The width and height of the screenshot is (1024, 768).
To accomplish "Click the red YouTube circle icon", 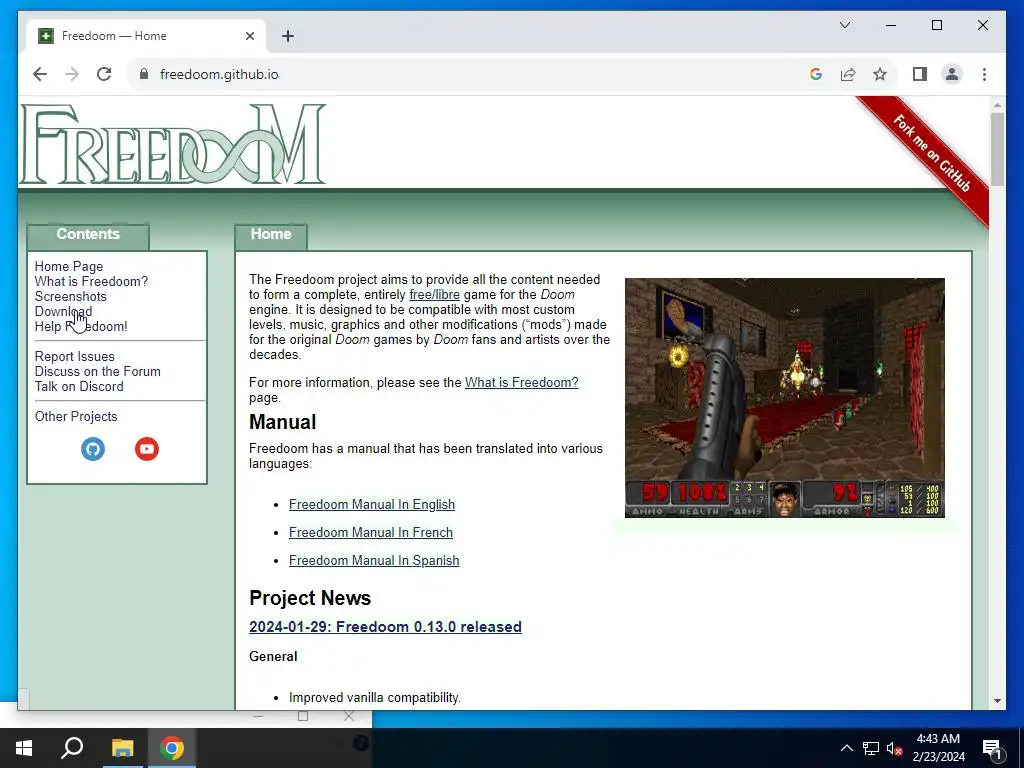I will coord(147,449).
